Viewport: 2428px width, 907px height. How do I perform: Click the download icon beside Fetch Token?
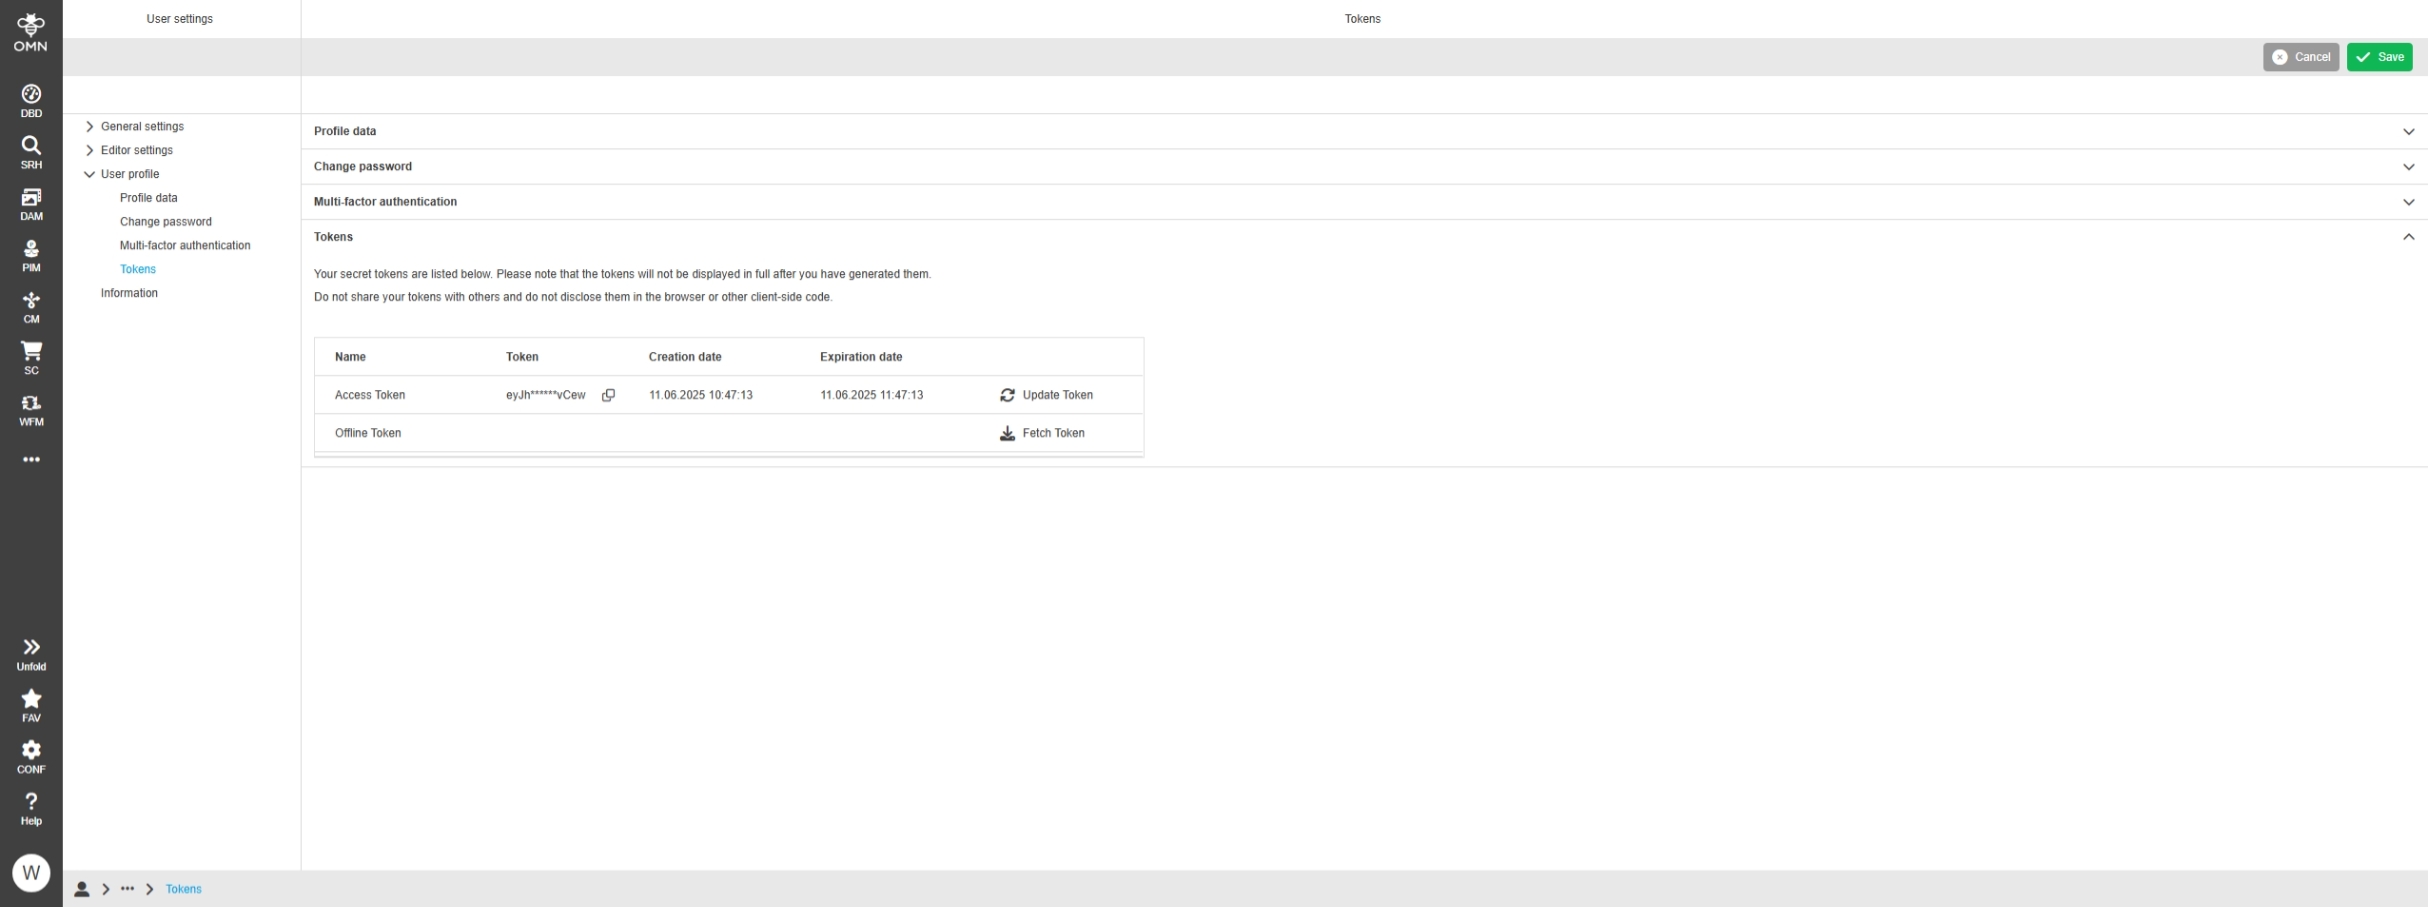pos(1007,433)
